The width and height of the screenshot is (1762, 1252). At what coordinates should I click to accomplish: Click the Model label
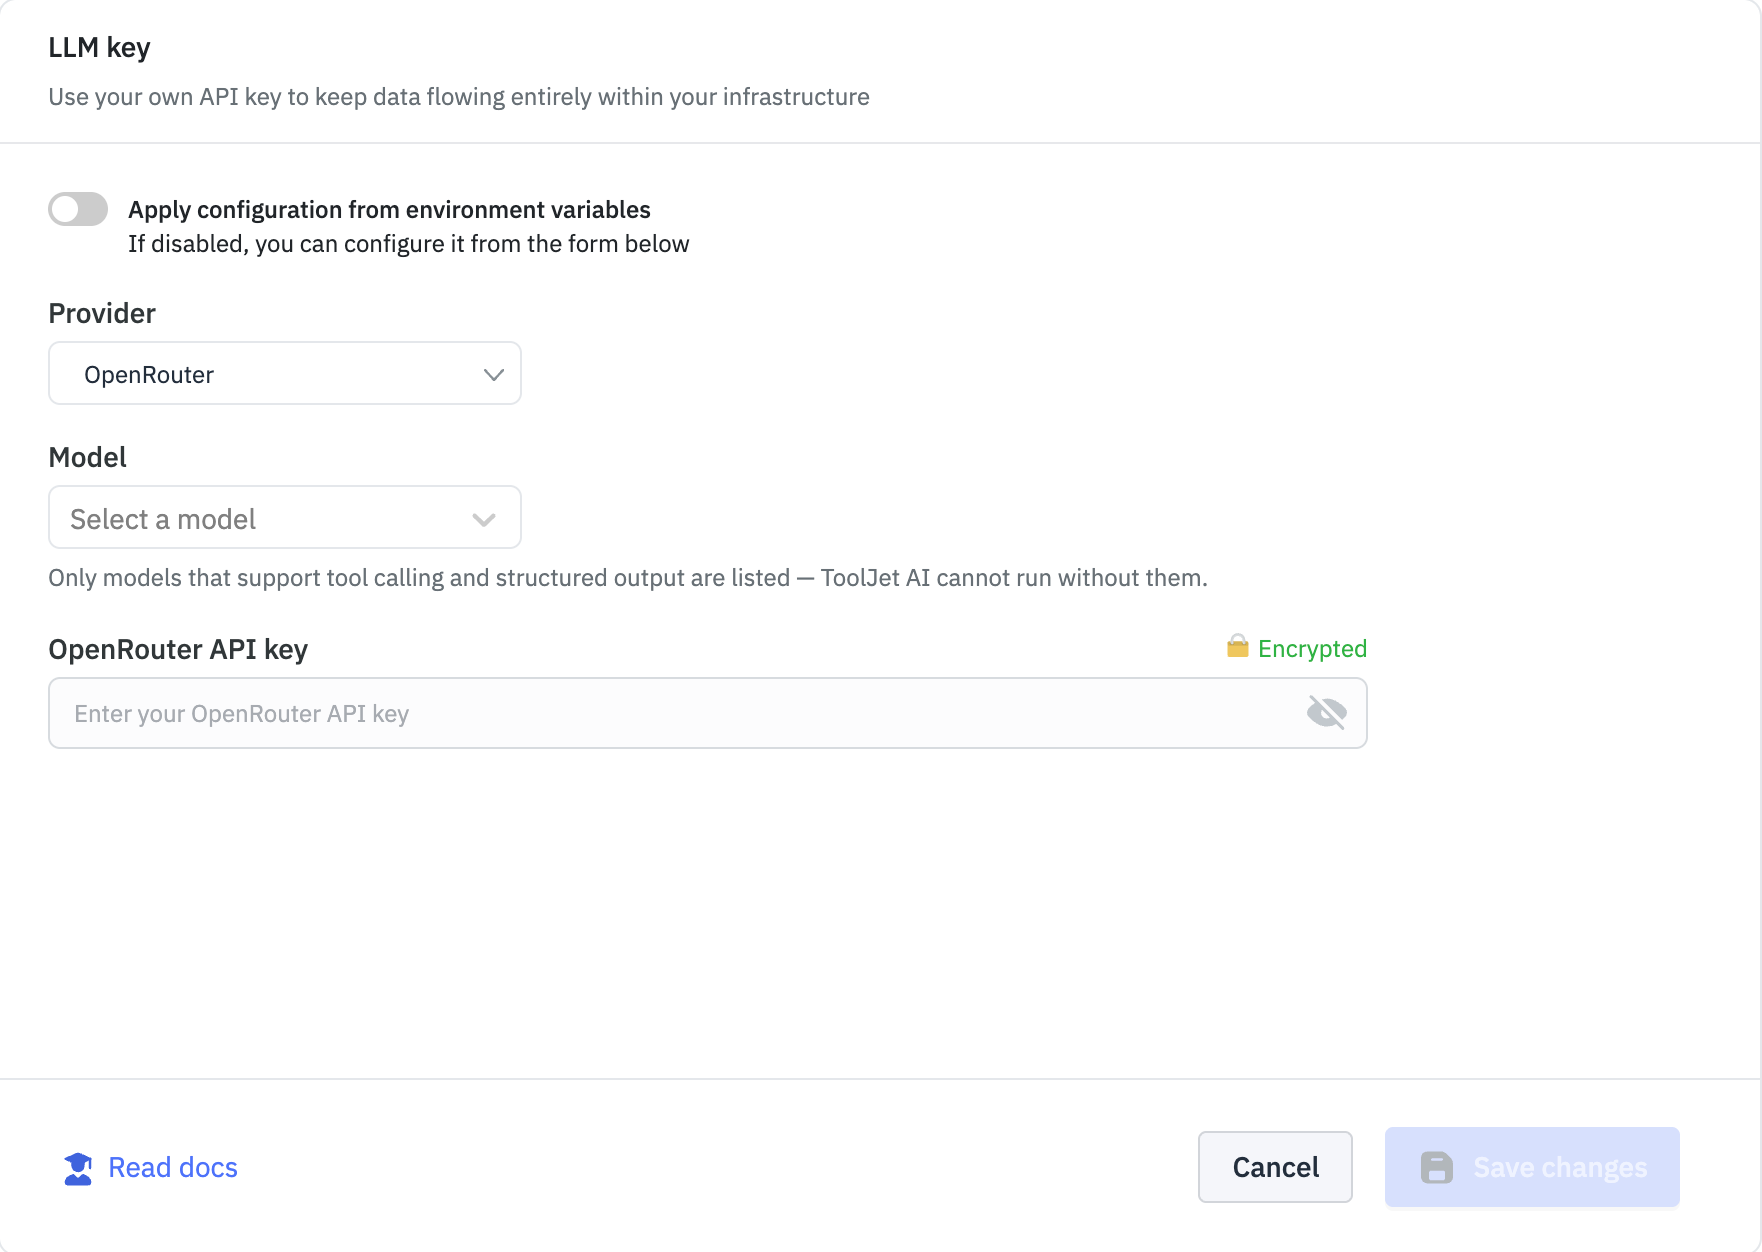click(88, 458)
